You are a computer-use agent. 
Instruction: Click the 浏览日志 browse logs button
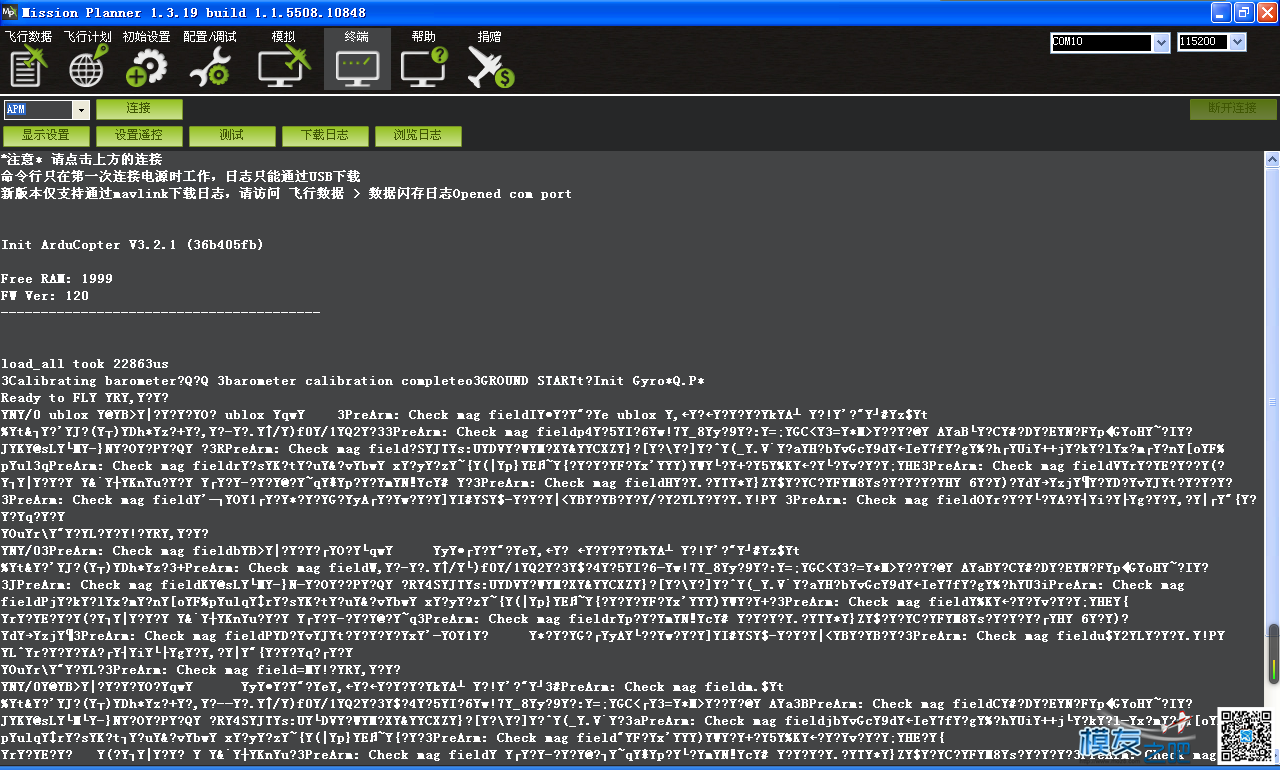tap(418, 135)
